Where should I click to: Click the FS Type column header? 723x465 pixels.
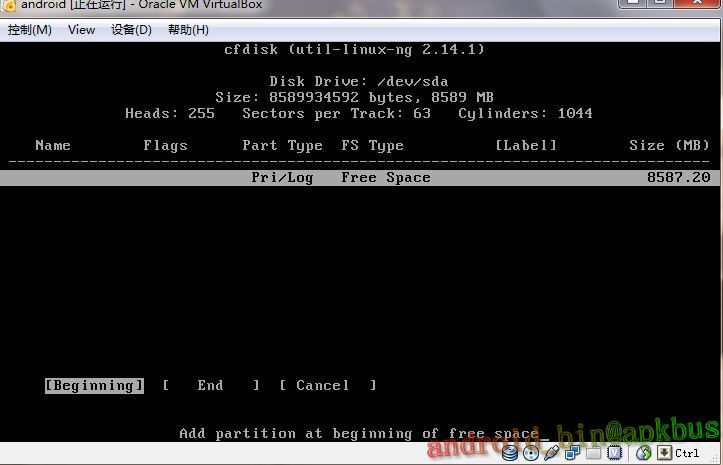[x=373, y=146]
